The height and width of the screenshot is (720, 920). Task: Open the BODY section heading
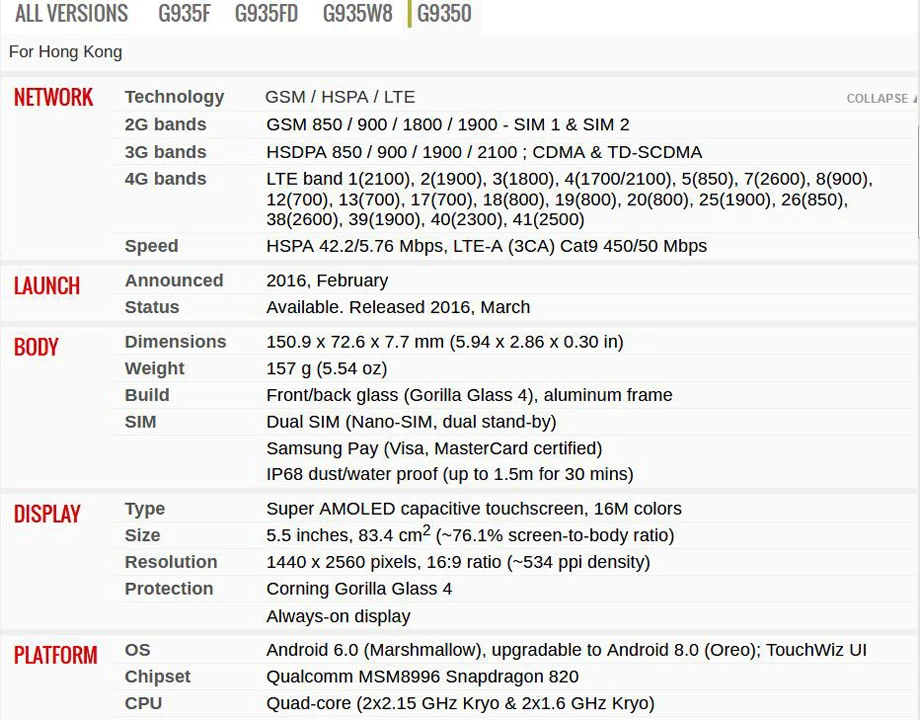[36, 347]
